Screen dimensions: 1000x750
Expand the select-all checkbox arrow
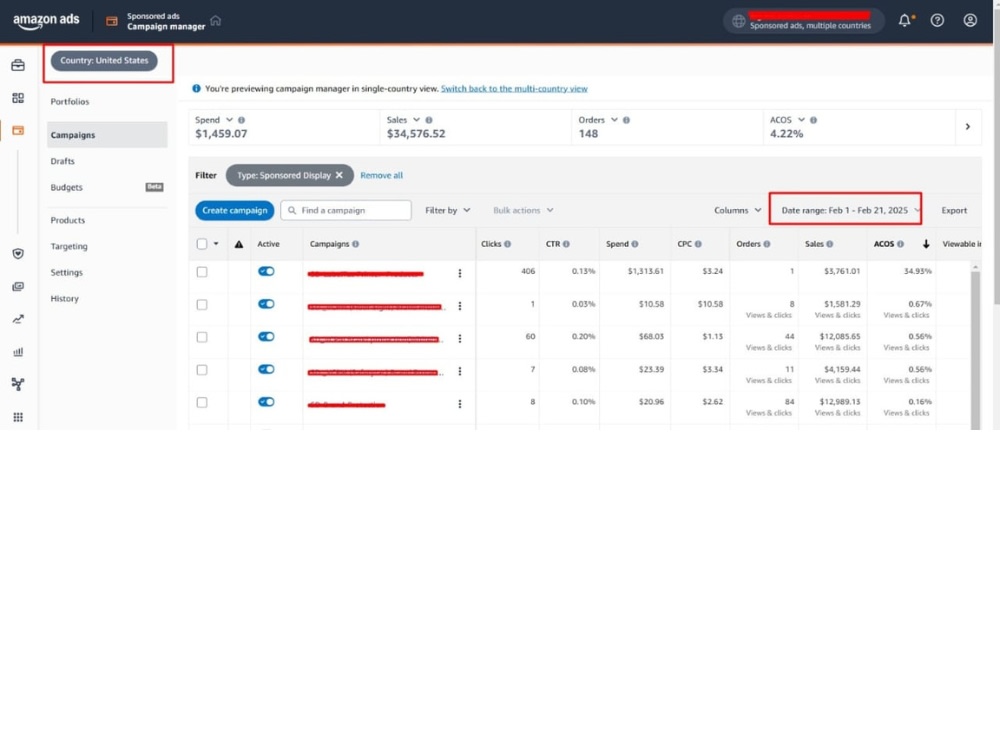(x=216, y=244)
